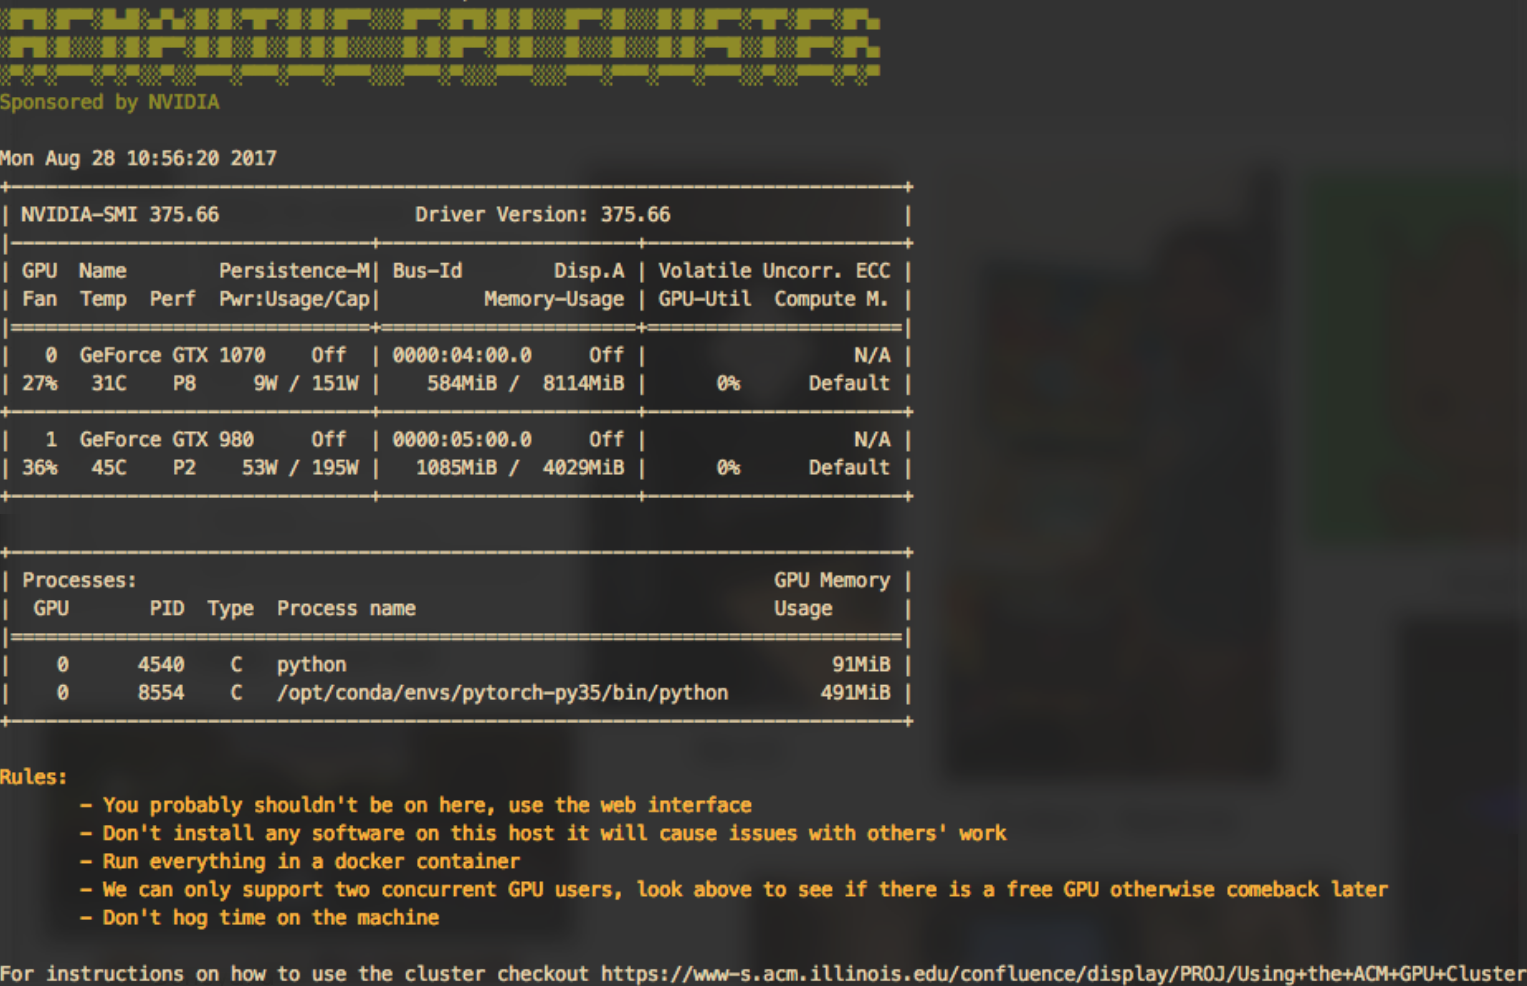Click 'GPU Memory' header in Processes table
Viewport: 1527px width, 986px height.
[x=832, y=580]
